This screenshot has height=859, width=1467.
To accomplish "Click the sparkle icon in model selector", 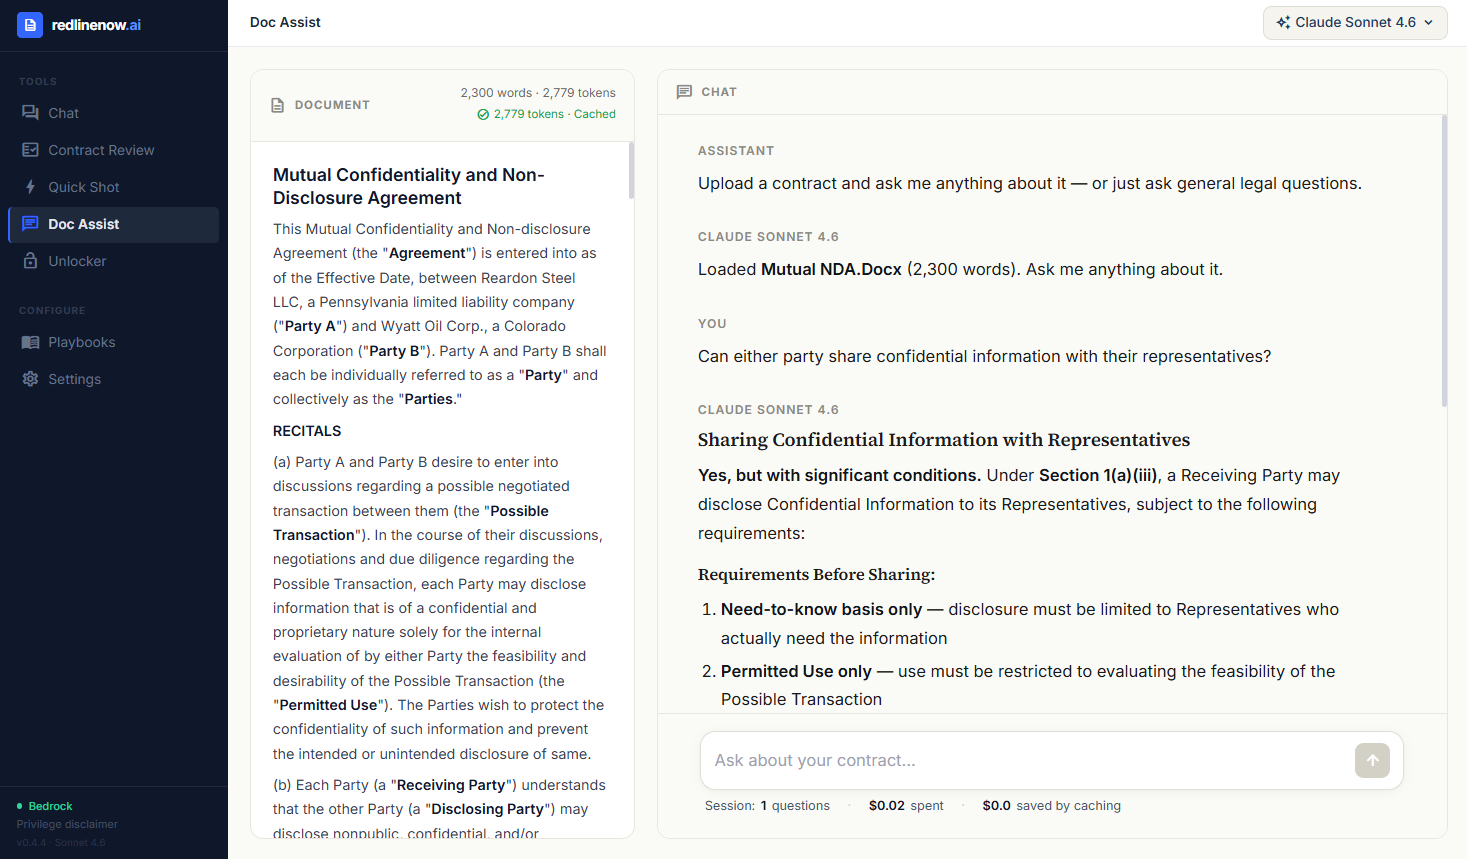I will [1283, 22].
